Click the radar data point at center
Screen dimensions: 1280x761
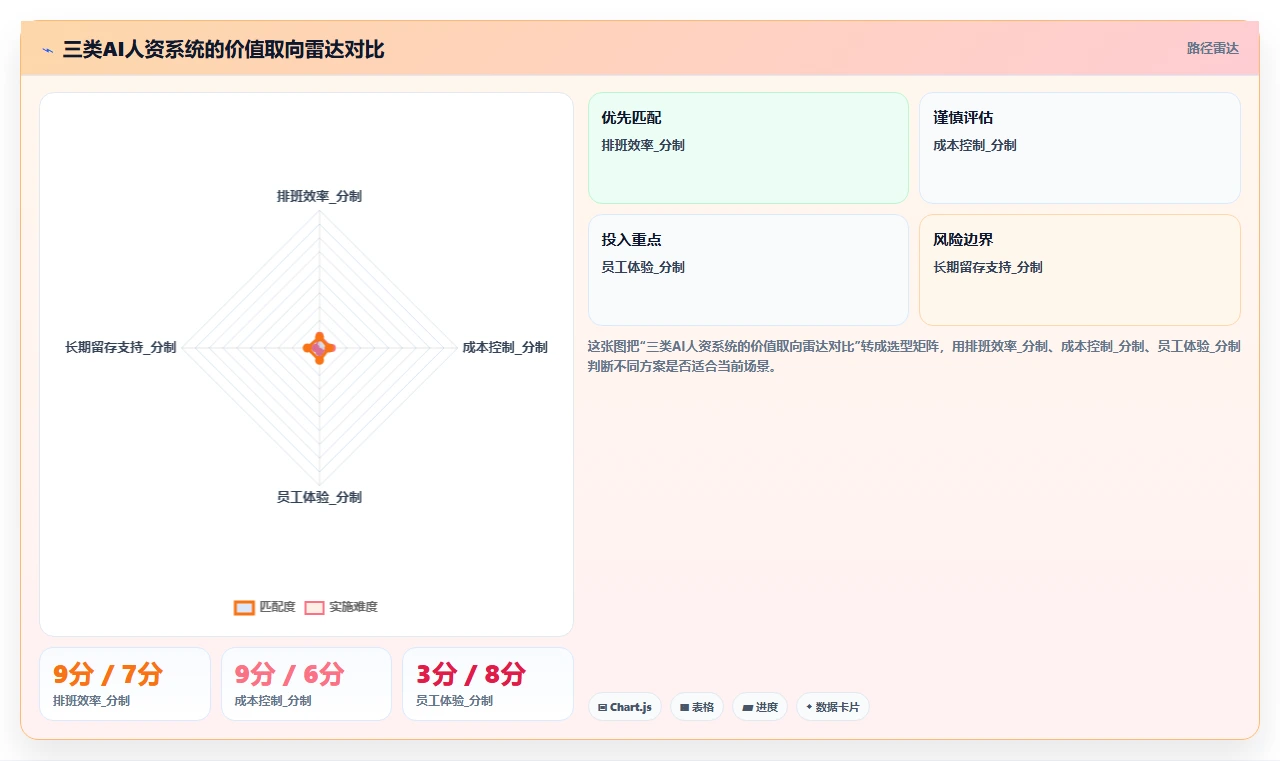(319, 348)
